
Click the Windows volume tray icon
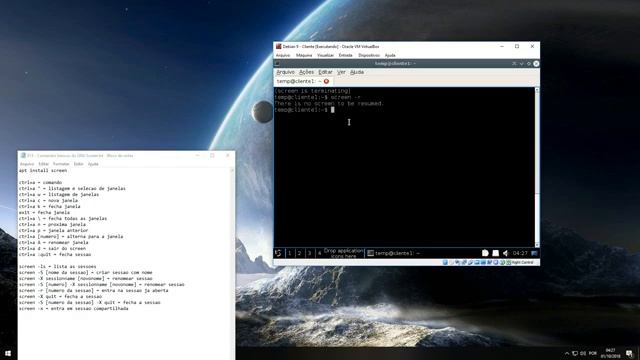[x=583, y=353]
